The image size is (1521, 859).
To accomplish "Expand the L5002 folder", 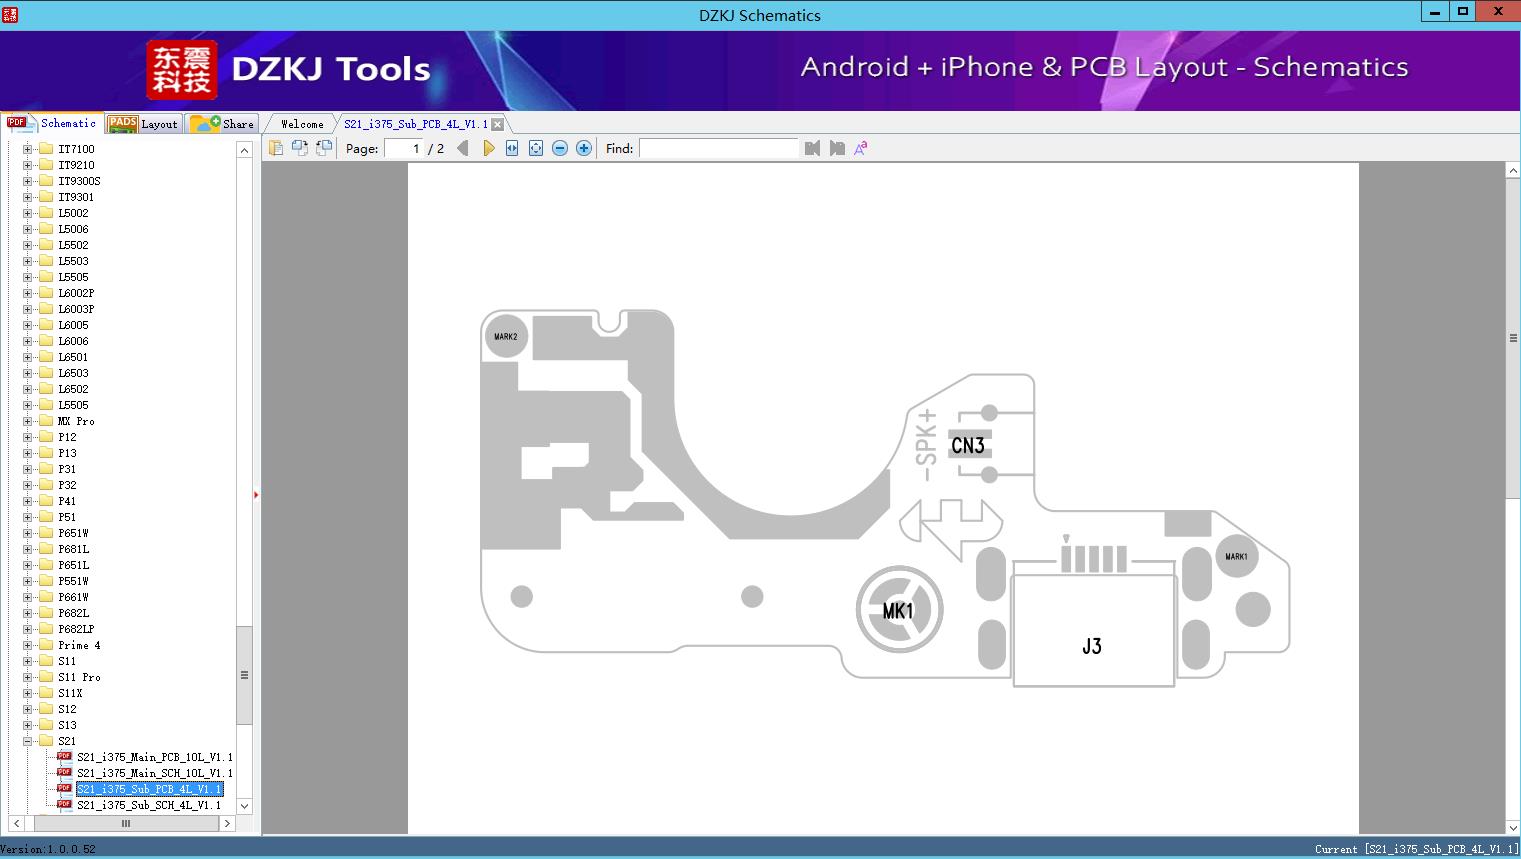I will click(x=28, y=213).
